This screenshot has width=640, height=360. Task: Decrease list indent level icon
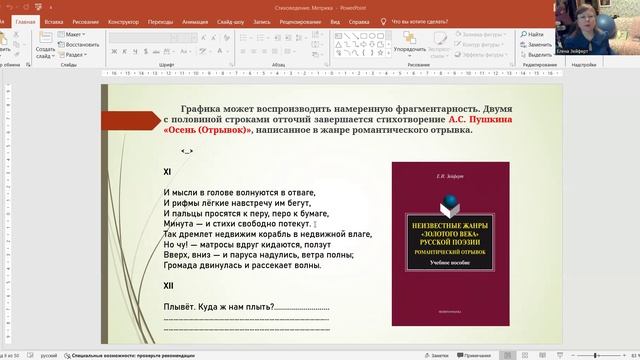pyautogui.click(x=278, y=38)
